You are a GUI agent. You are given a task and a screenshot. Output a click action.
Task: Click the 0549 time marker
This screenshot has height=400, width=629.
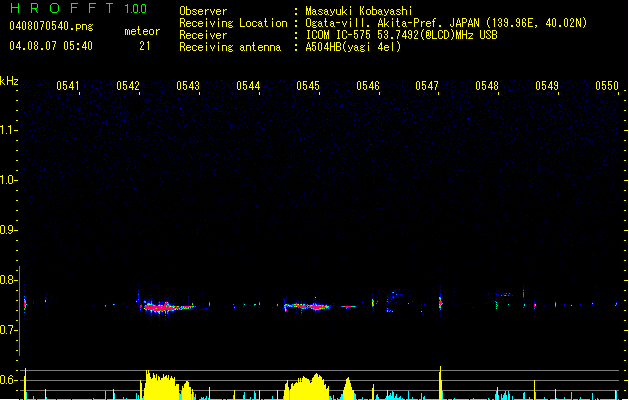[547, 85]
